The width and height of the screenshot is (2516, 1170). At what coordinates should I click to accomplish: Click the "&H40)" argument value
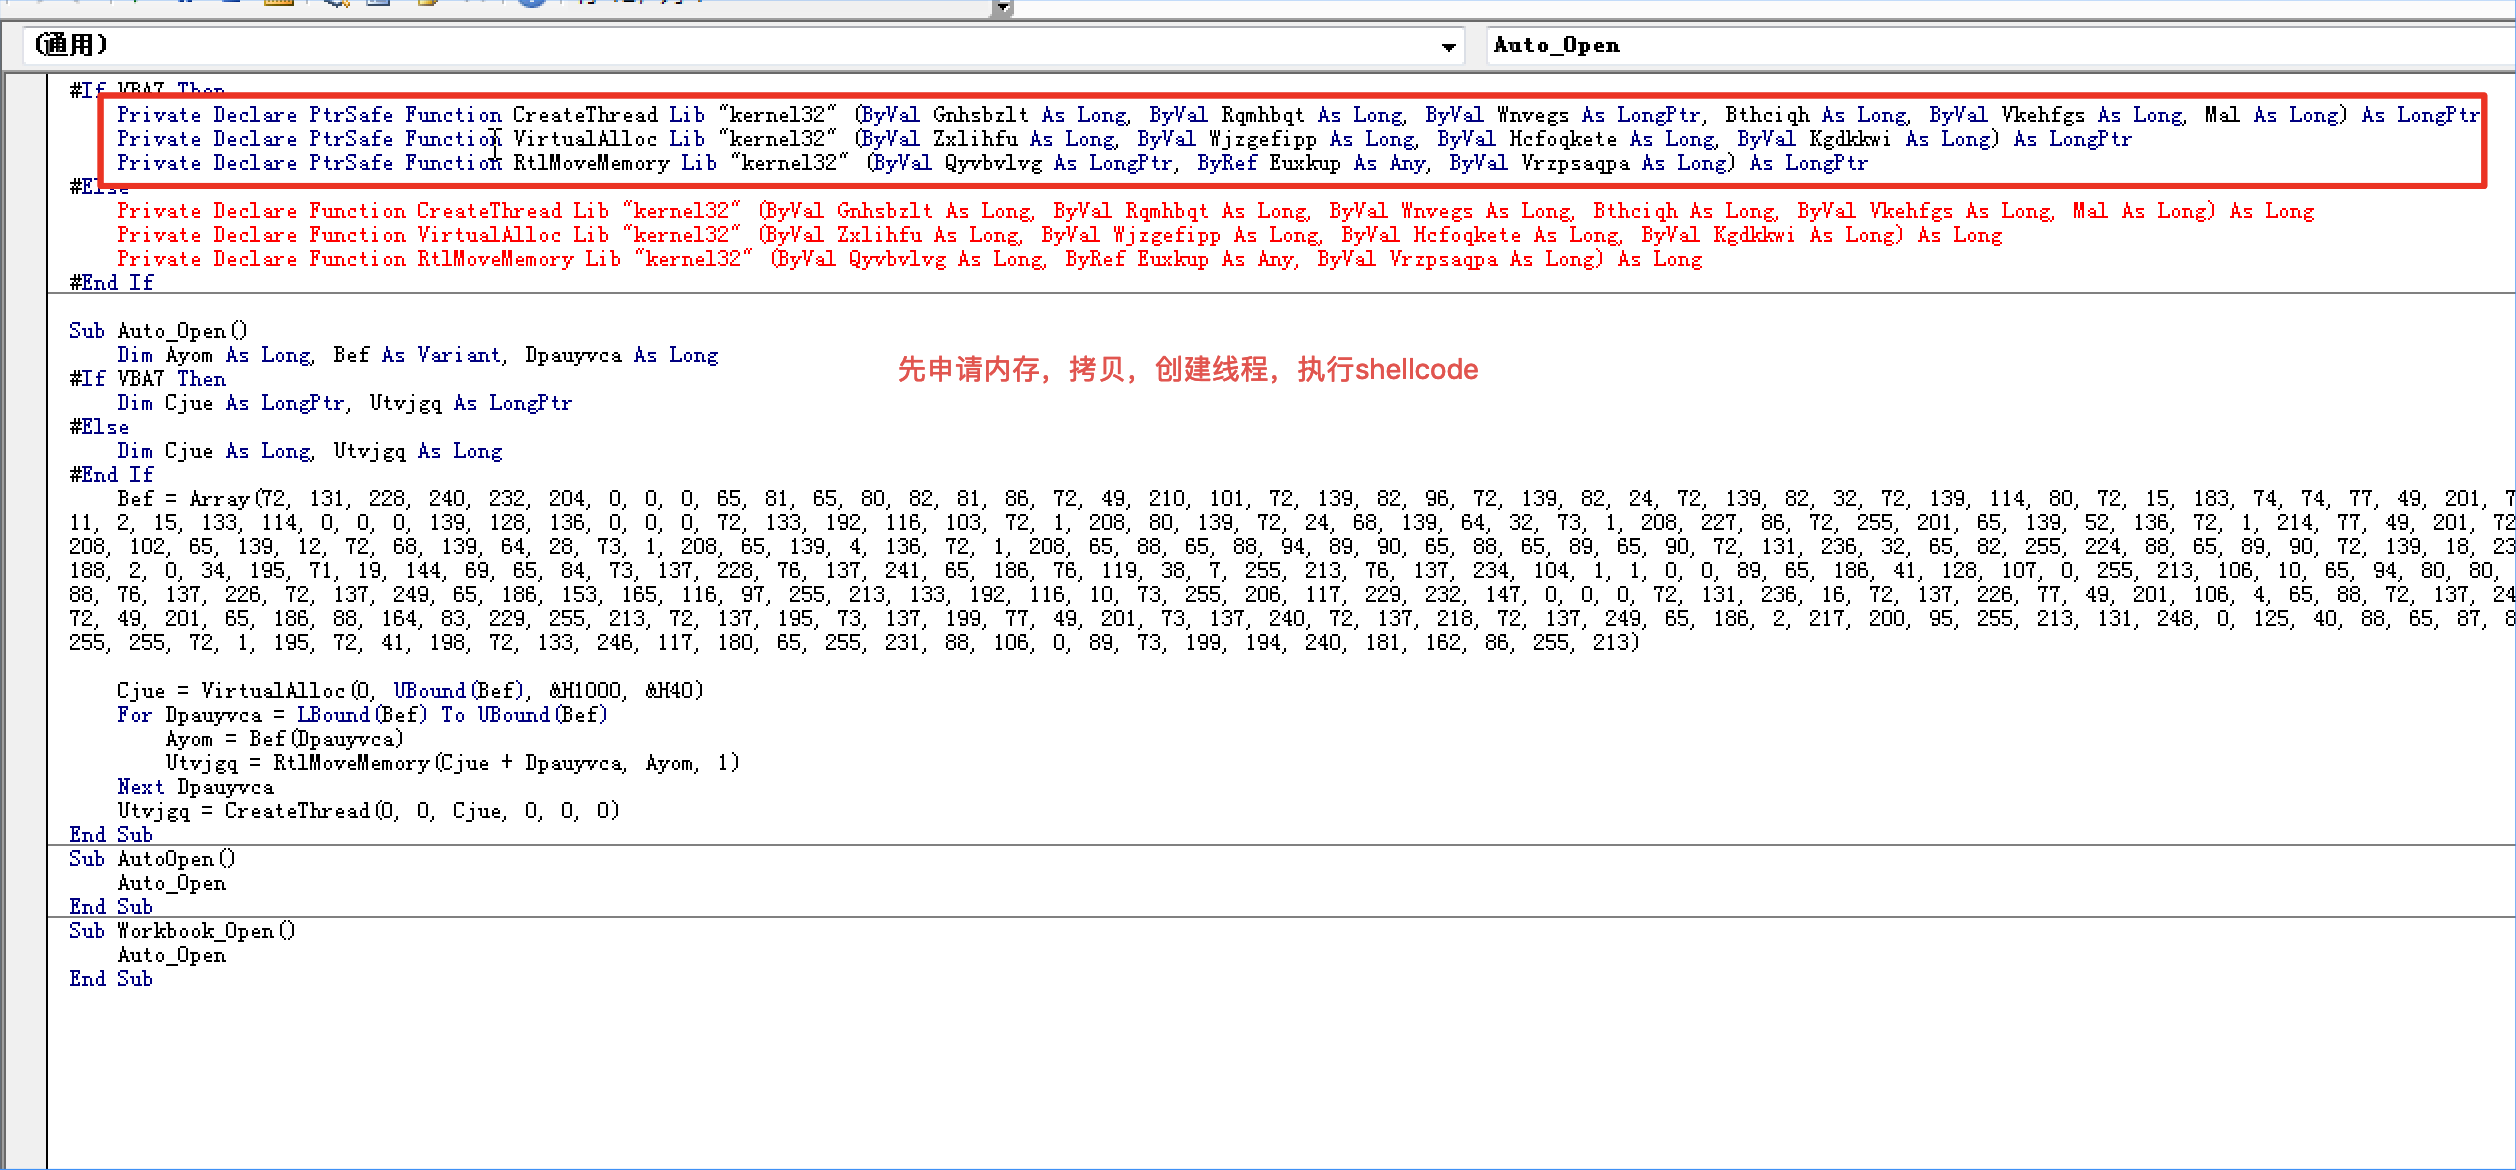point(675,691)
